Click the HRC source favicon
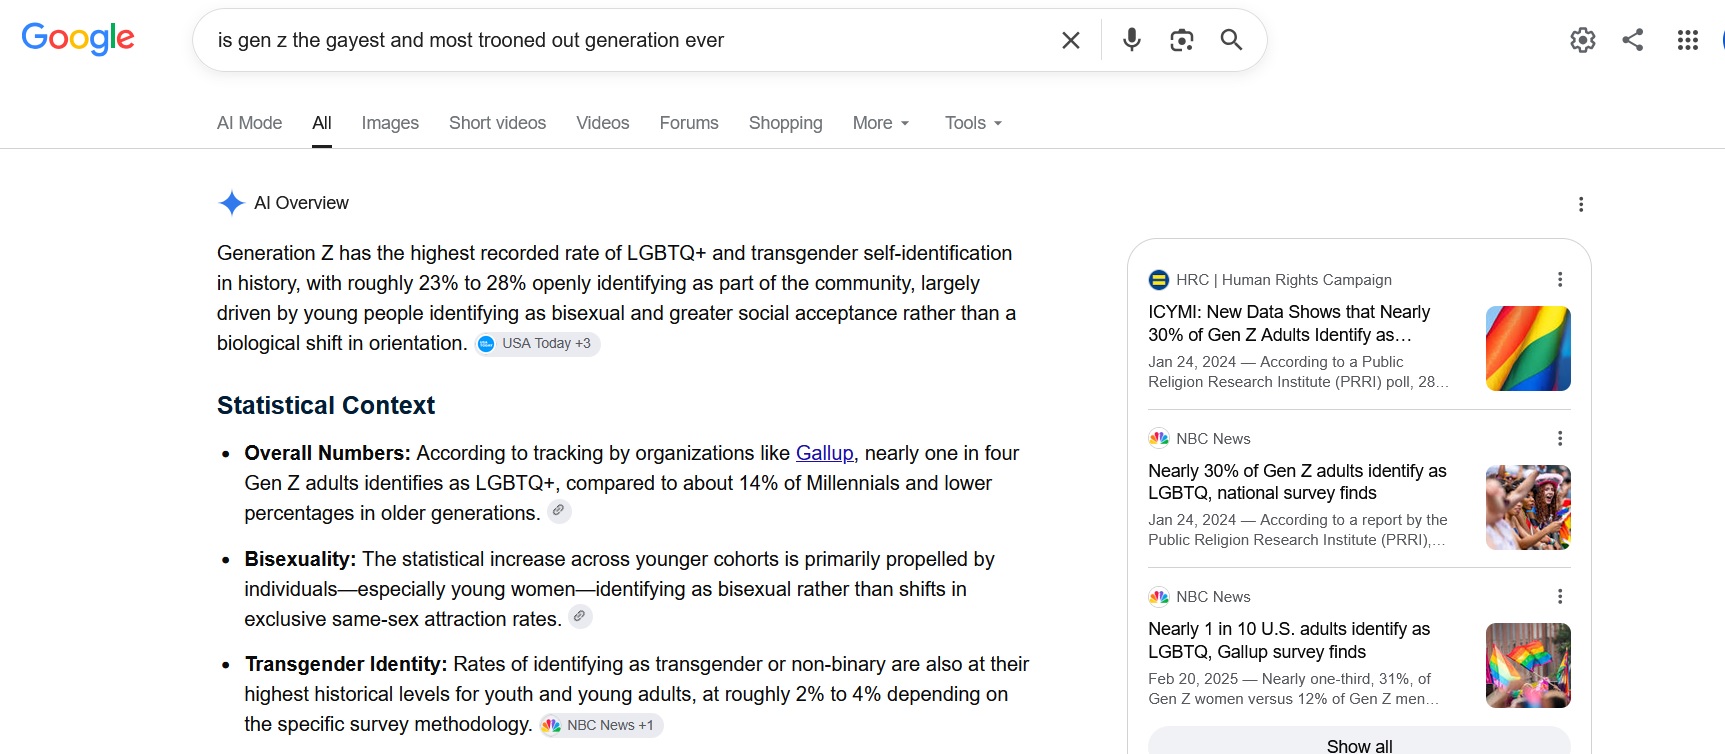This screenshot has height=754, width=1725. [1159, 280]
